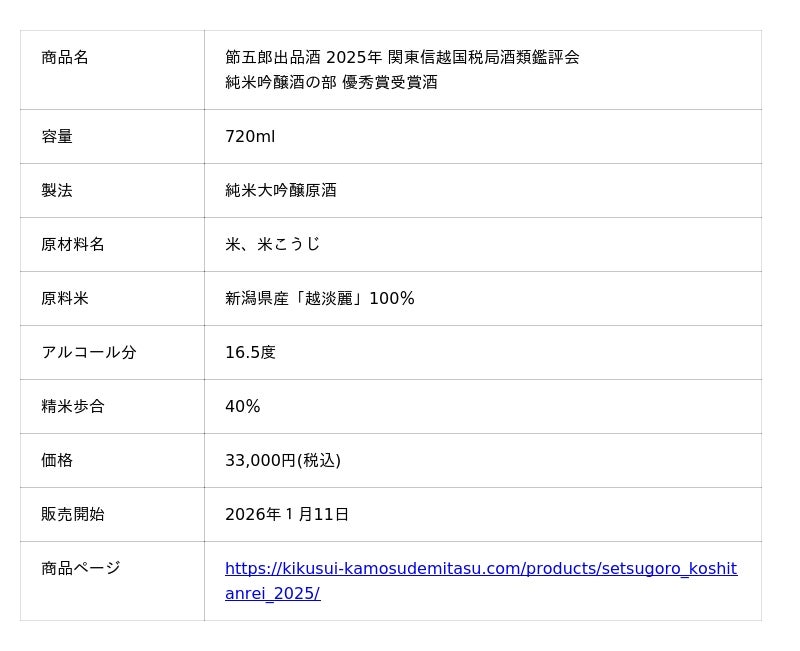The width and height of the screenshot is (800, 651).
Task: Open the kikusui-kamosudemitasu.com product page link
Action: click(480, 569)
